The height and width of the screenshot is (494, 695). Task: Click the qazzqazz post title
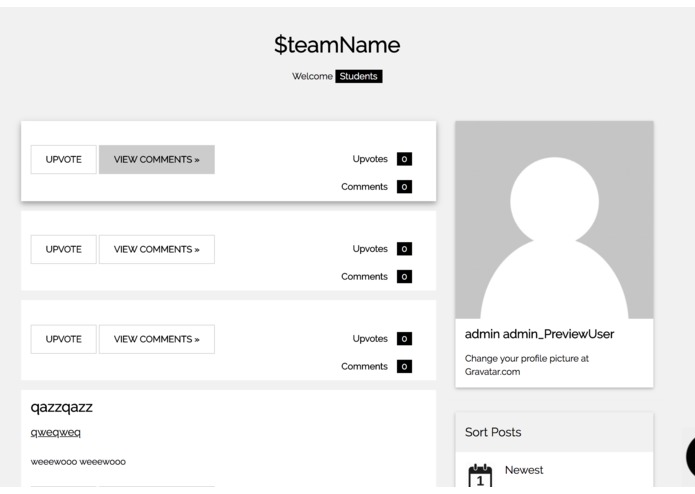62,407
